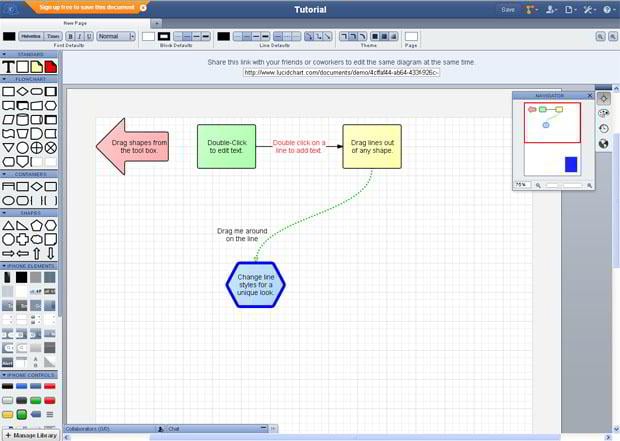
Task: Open the Normal font size dropdown
Action: coord(115,36)
